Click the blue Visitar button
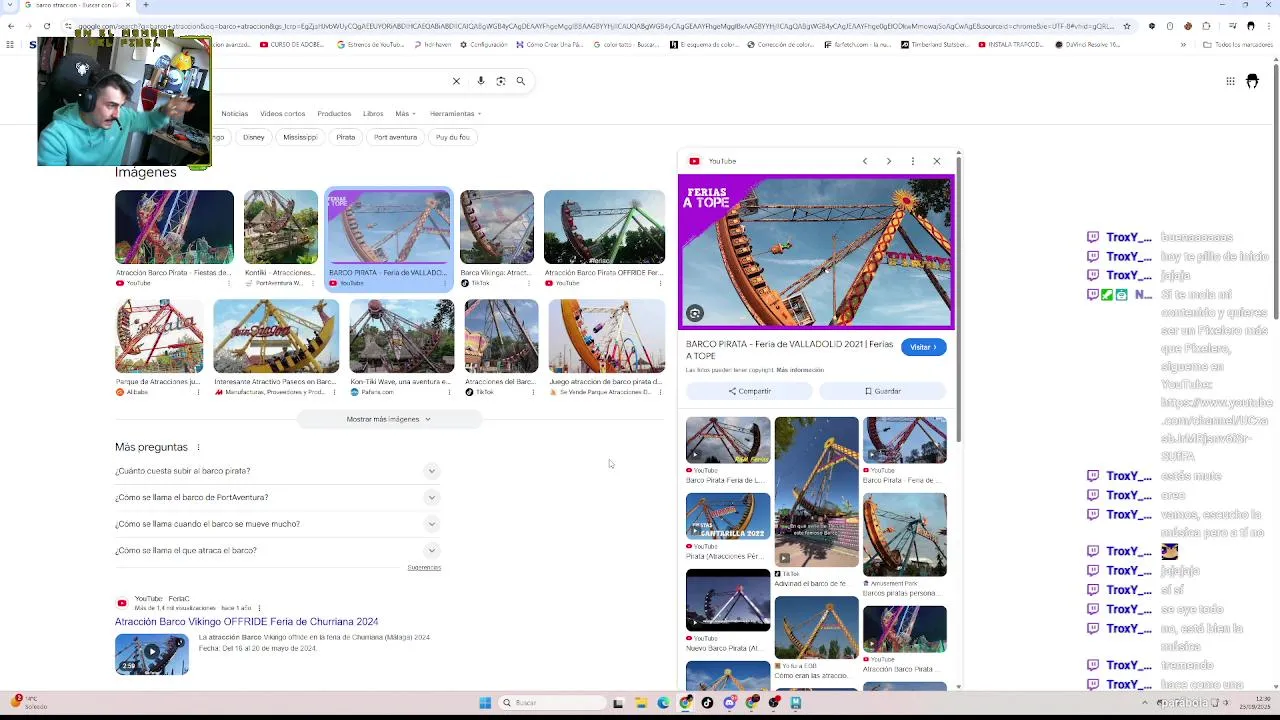The height and width of the screenshot is (720, 1280). (923, 347)
